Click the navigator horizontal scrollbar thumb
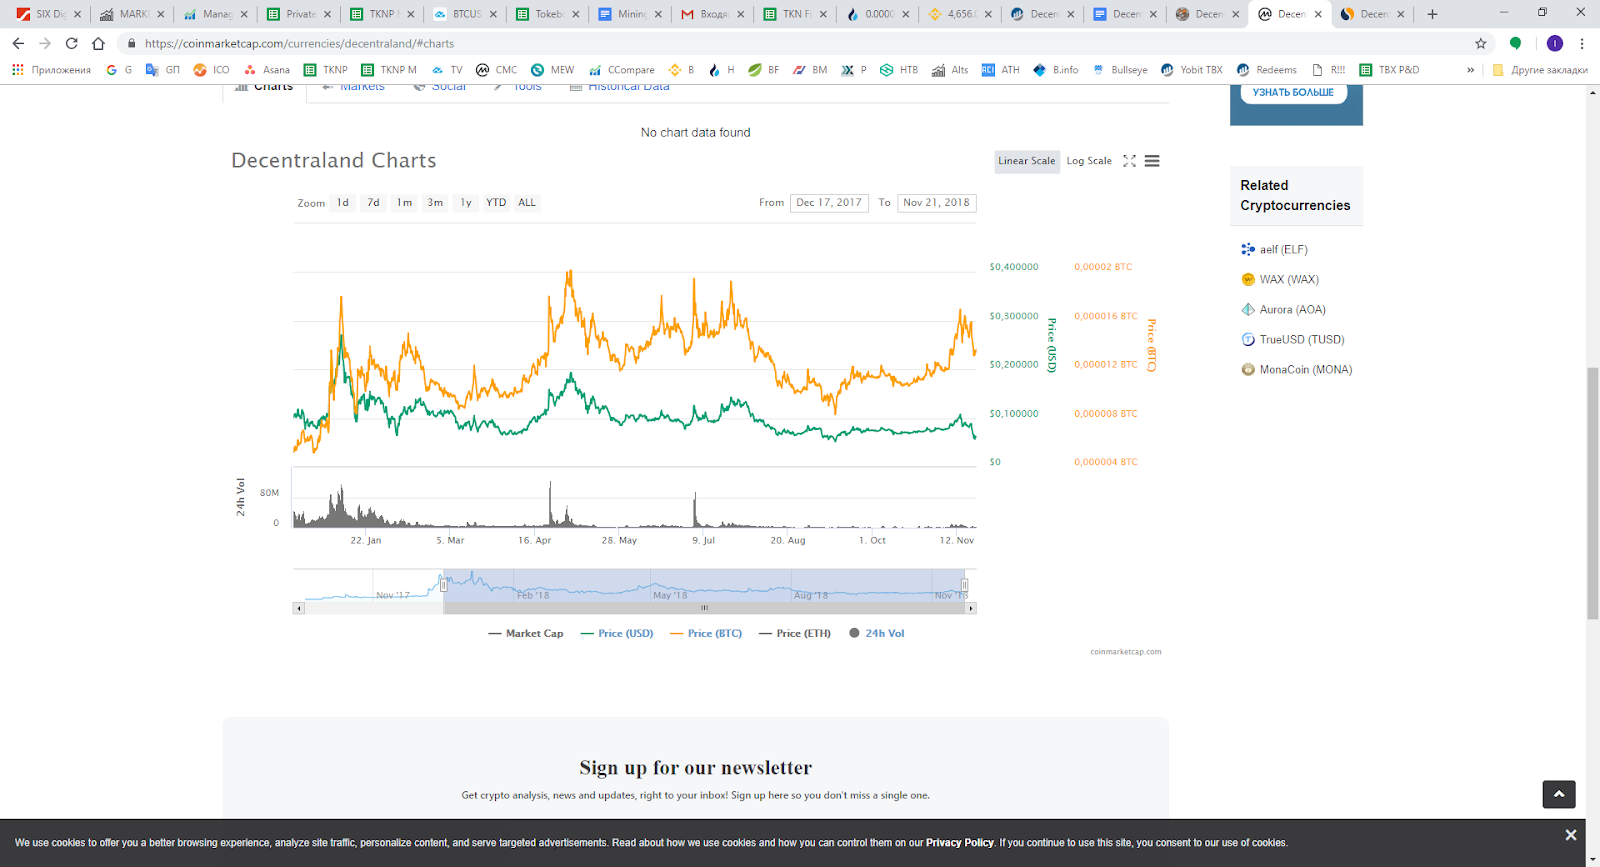Image resolution: width=1600 pixels, height=867 pixels. [704, 608]
